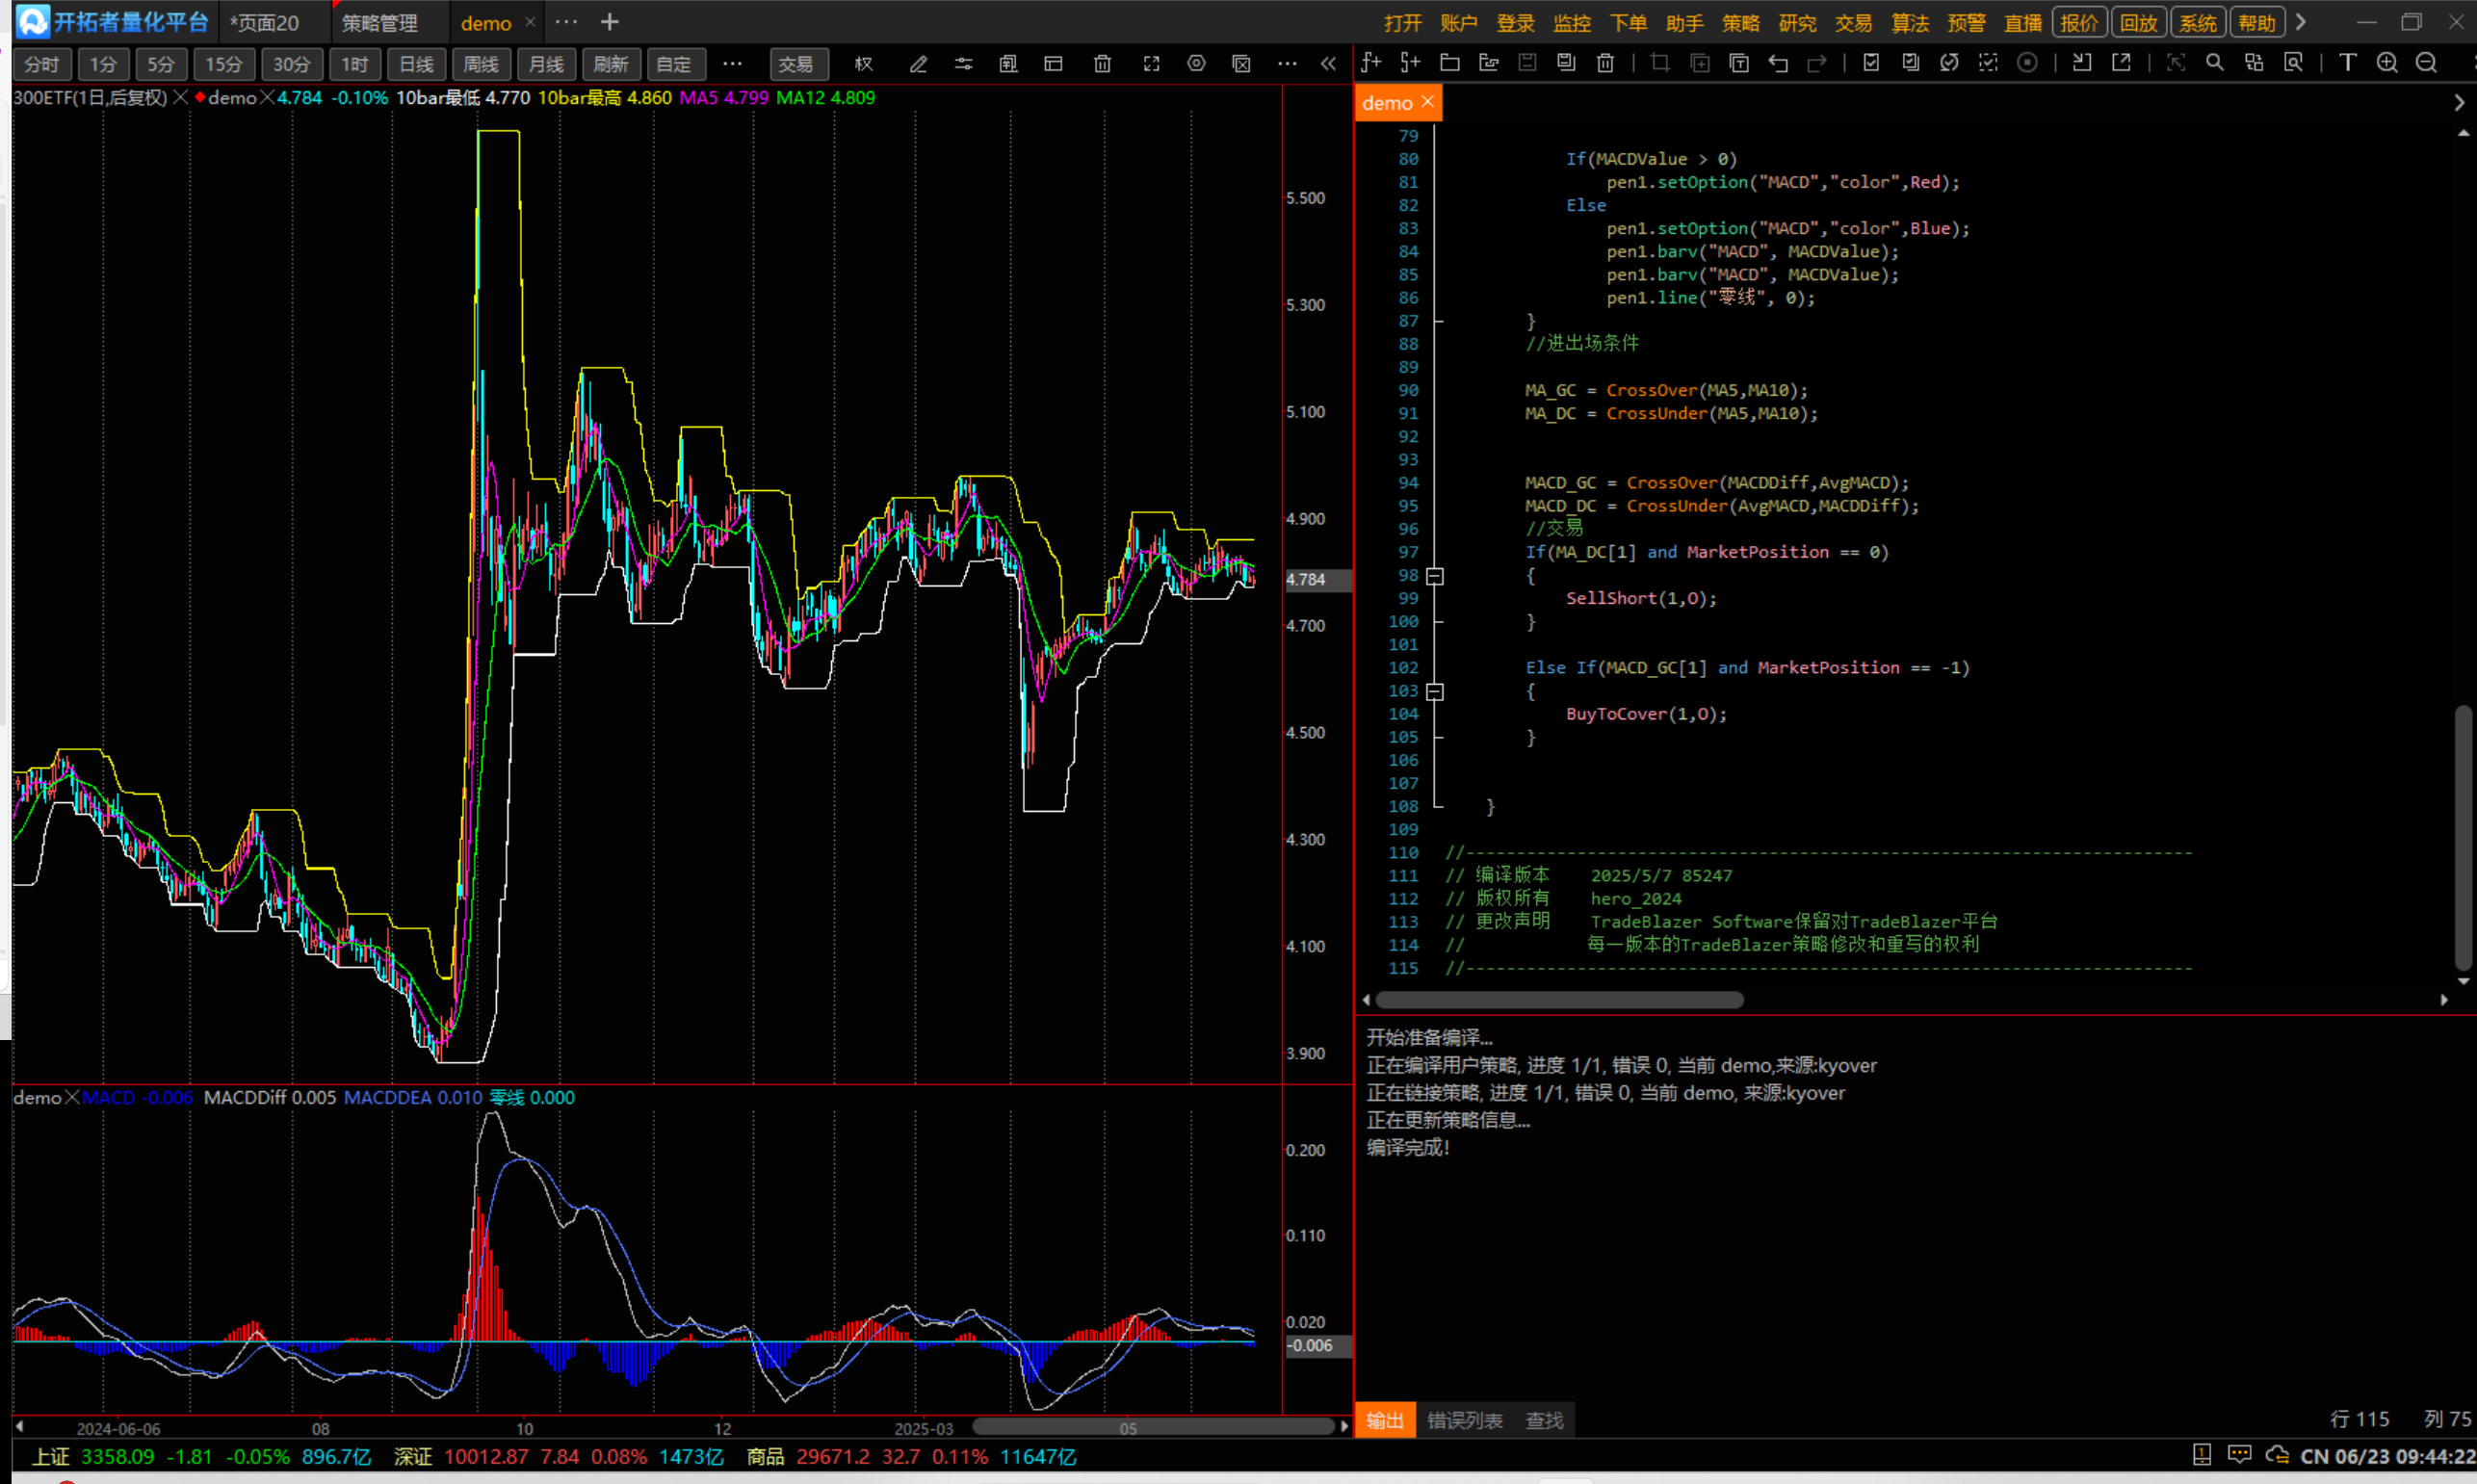
Task: Open the 算法 menu
Action: click(x=1910, y=23)
